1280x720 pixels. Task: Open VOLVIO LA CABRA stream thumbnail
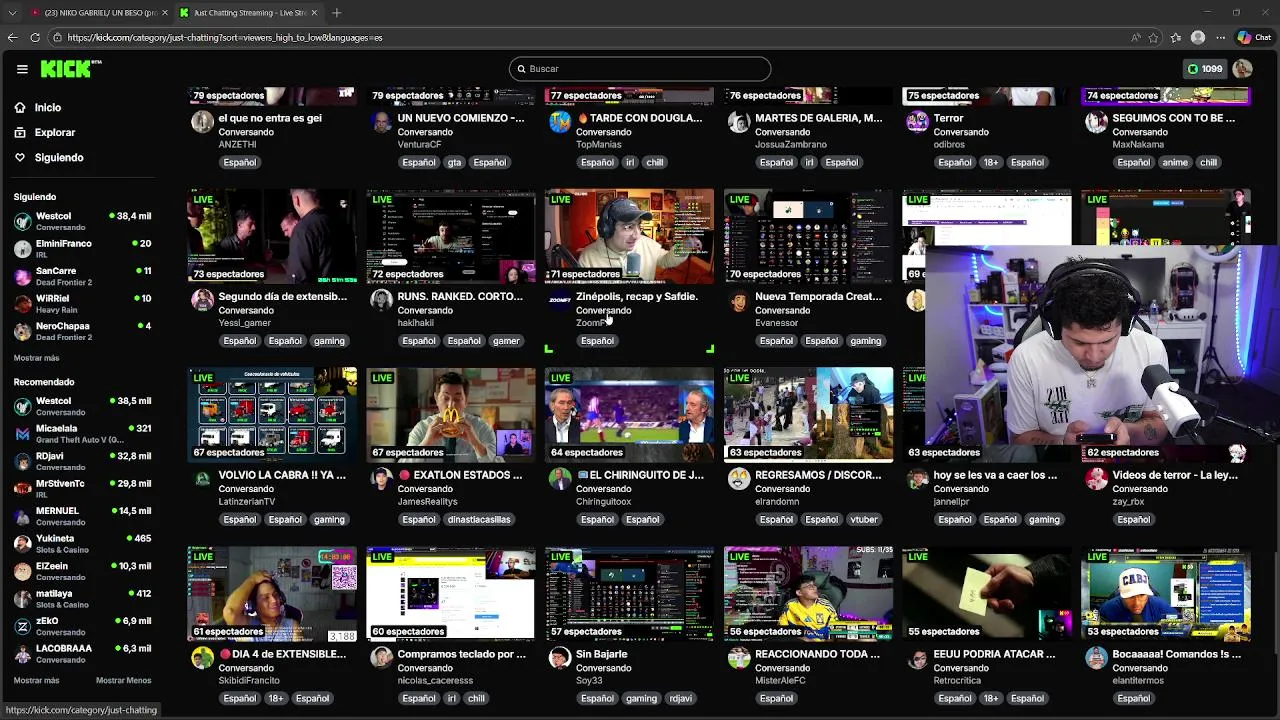(272, 415)
